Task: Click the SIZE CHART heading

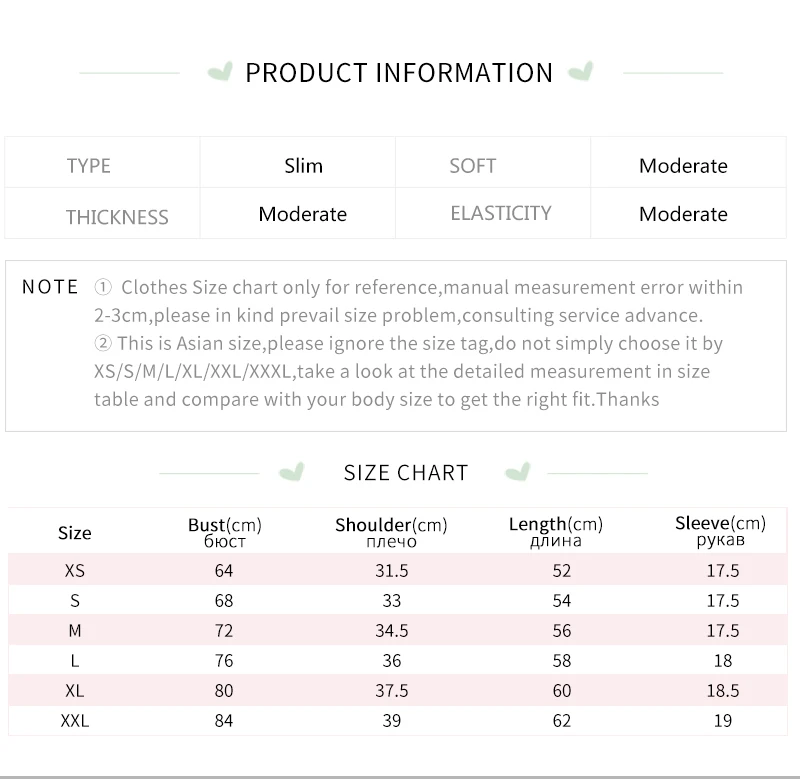Action: coord(406,473)
